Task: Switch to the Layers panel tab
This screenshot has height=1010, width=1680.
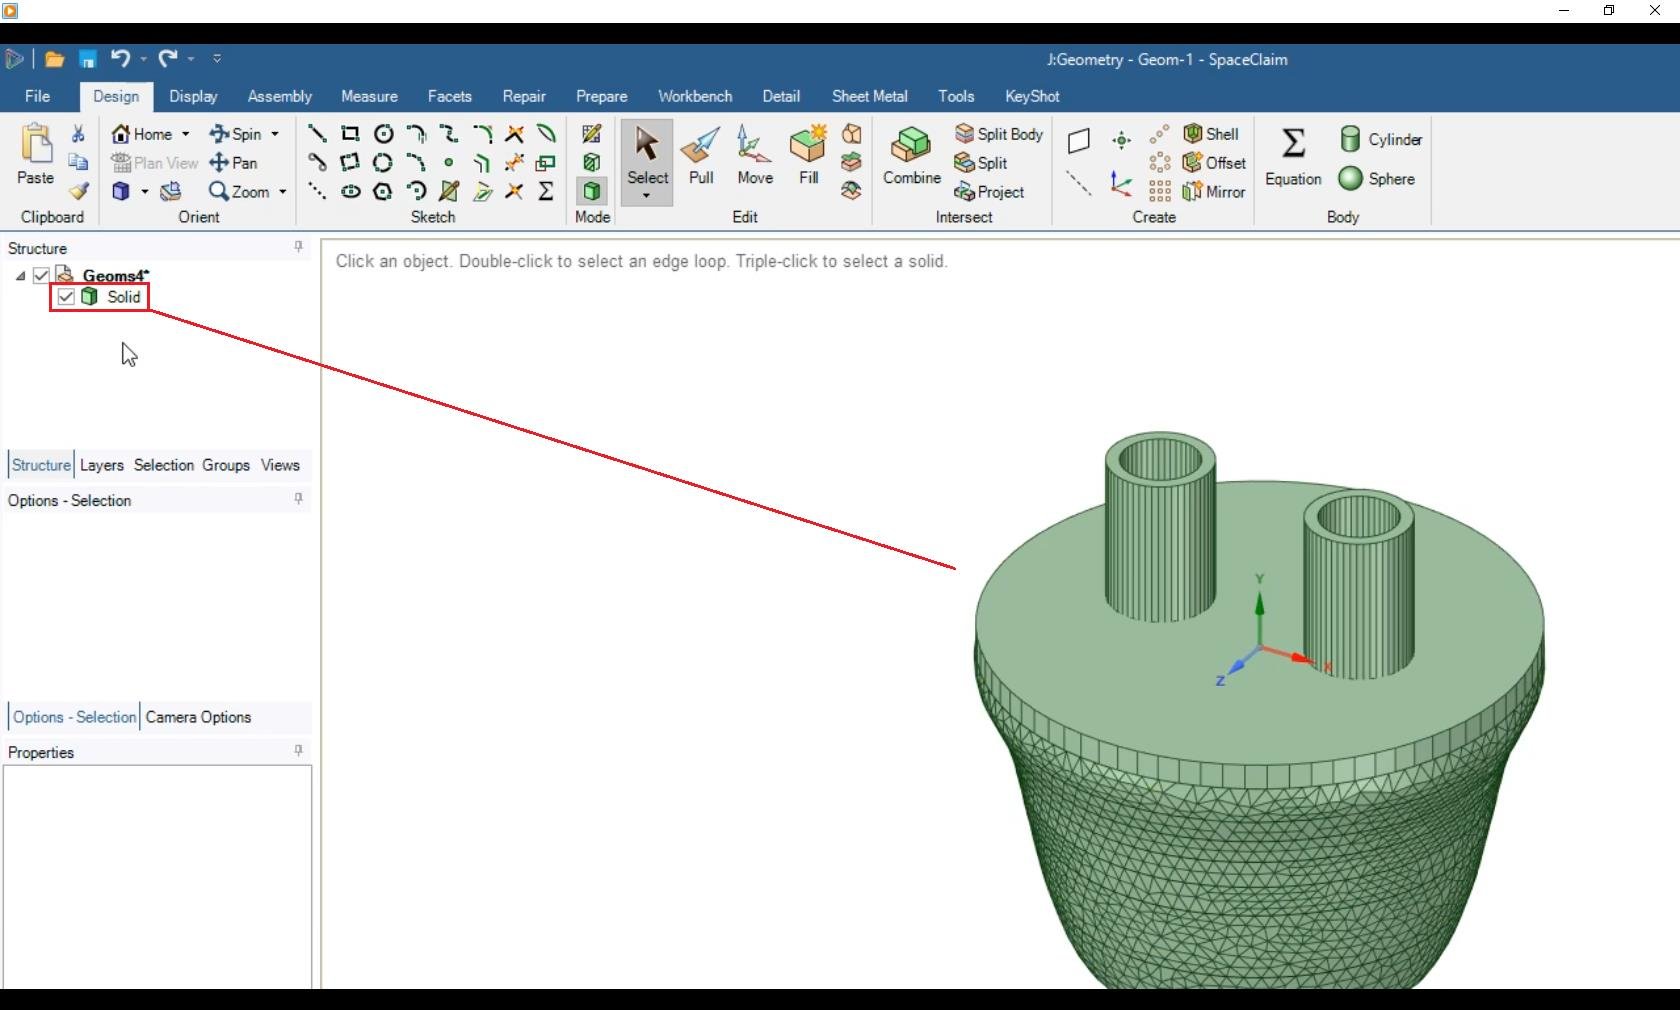Action: (101, 465)
